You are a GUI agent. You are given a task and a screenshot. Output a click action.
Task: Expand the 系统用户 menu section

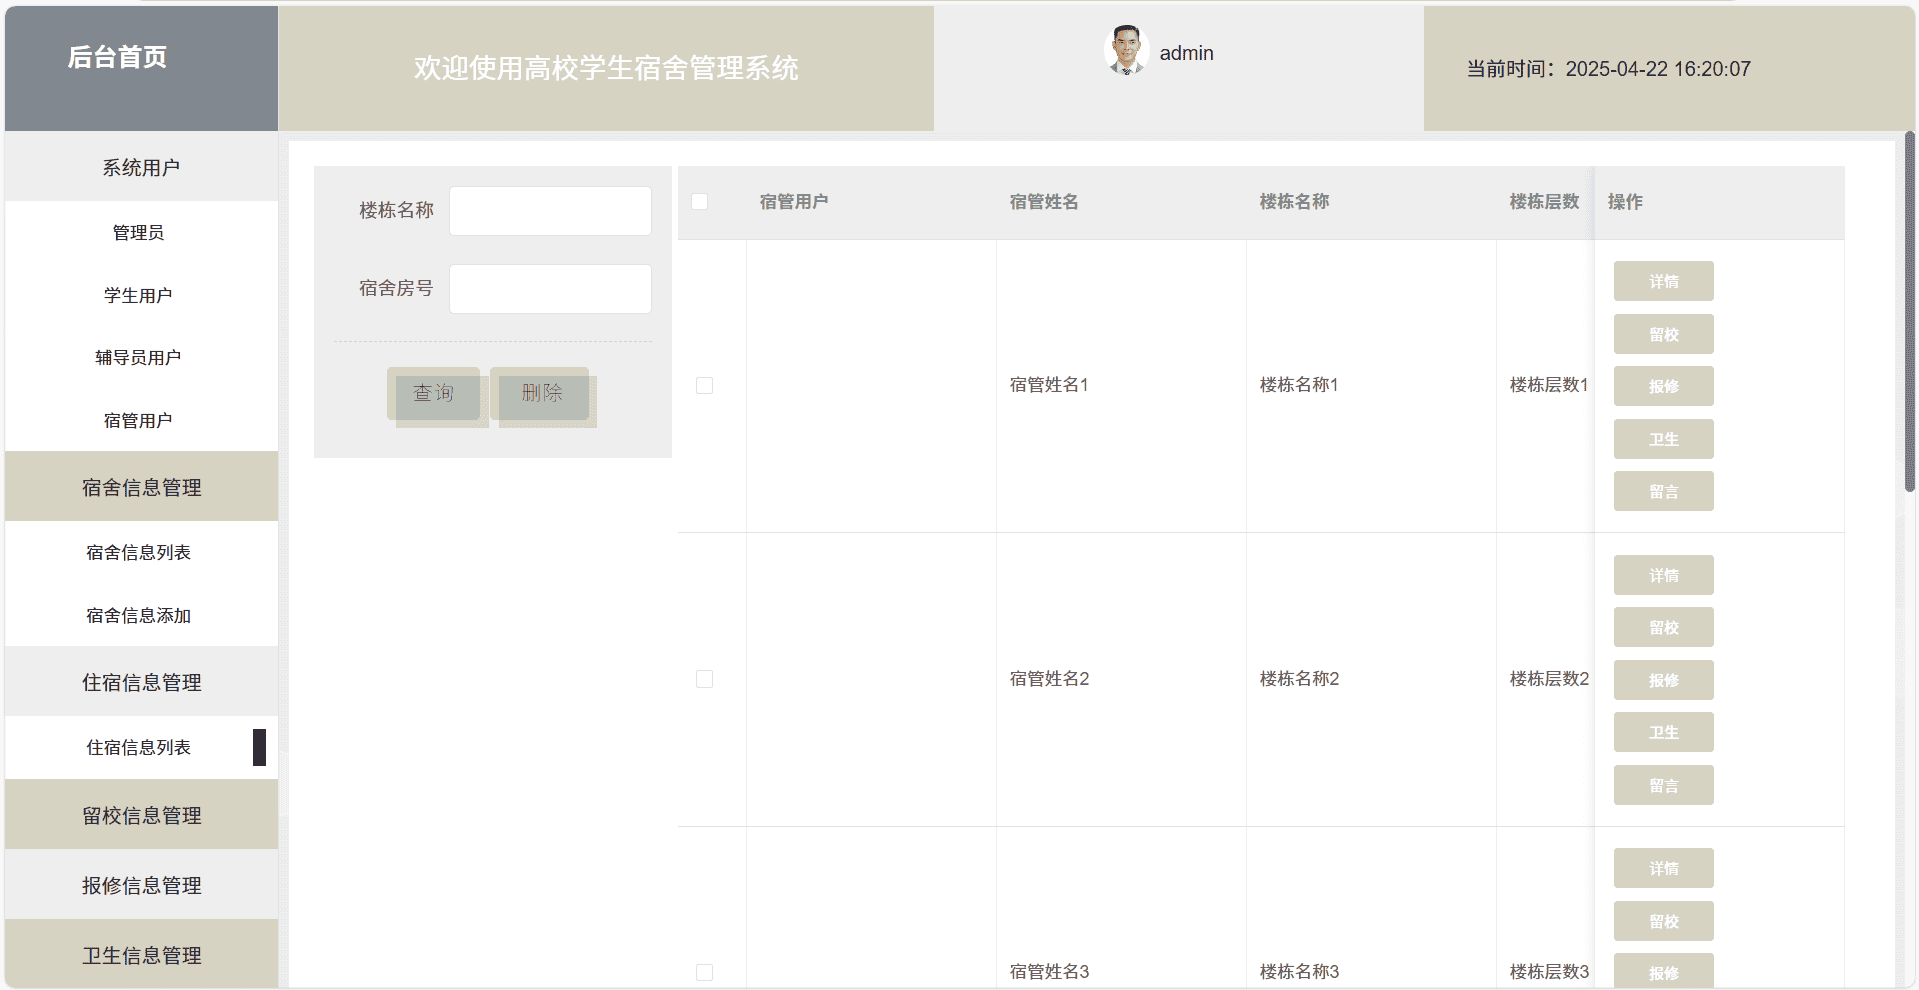click(141, 167)
